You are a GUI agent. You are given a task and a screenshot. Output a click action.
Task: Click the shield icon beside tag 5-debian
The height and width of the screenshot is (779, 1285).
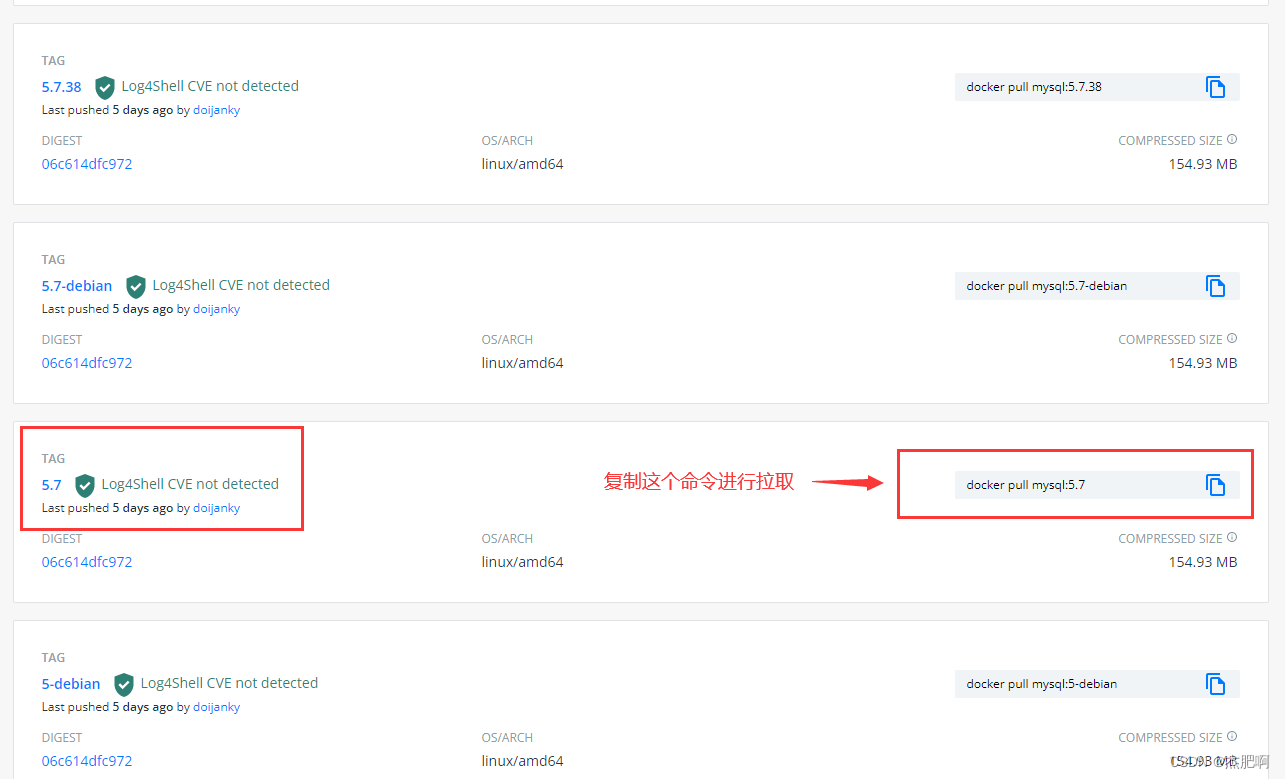(124, 684)
